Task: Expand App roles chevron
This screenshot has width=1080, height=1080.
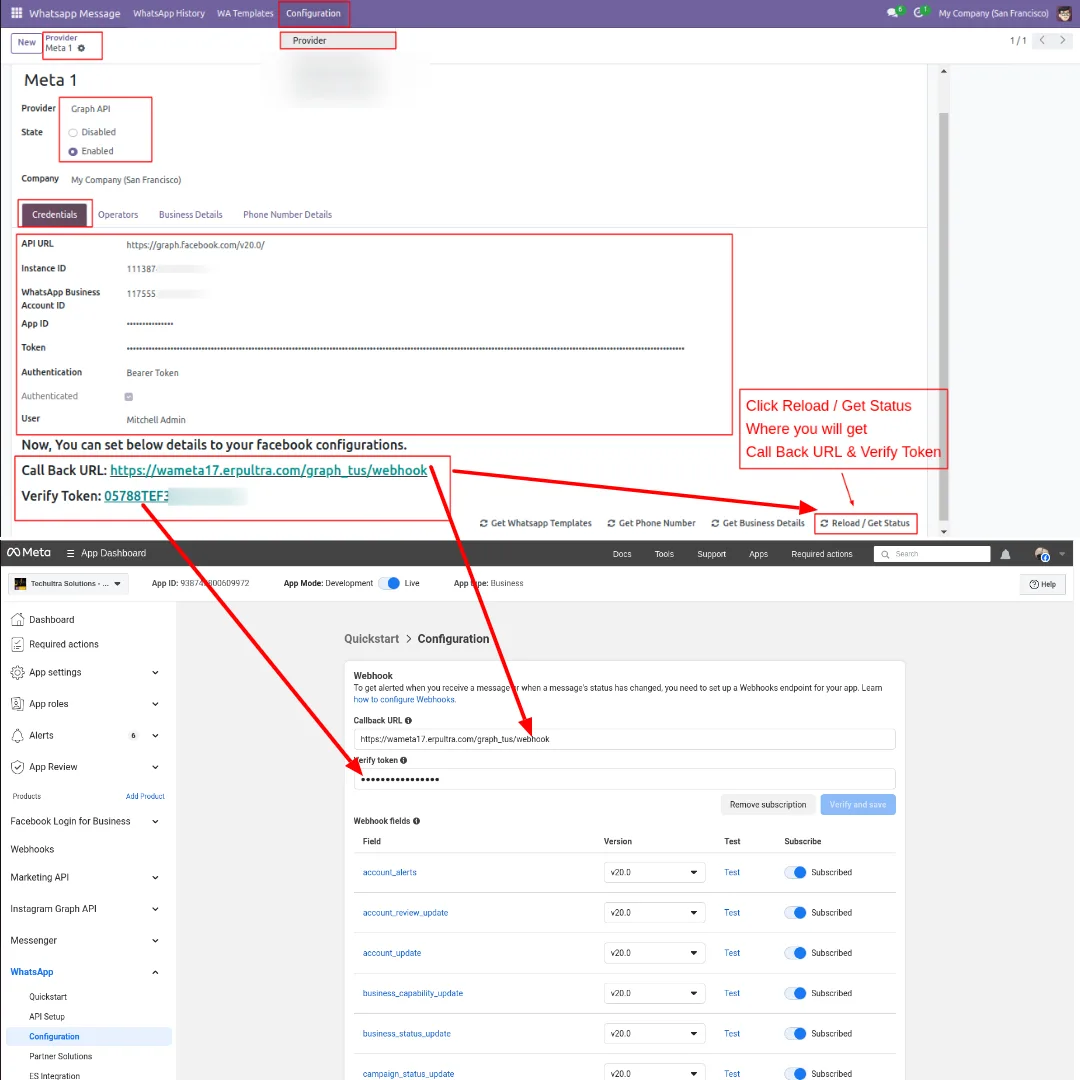Action: coord(155,704)
